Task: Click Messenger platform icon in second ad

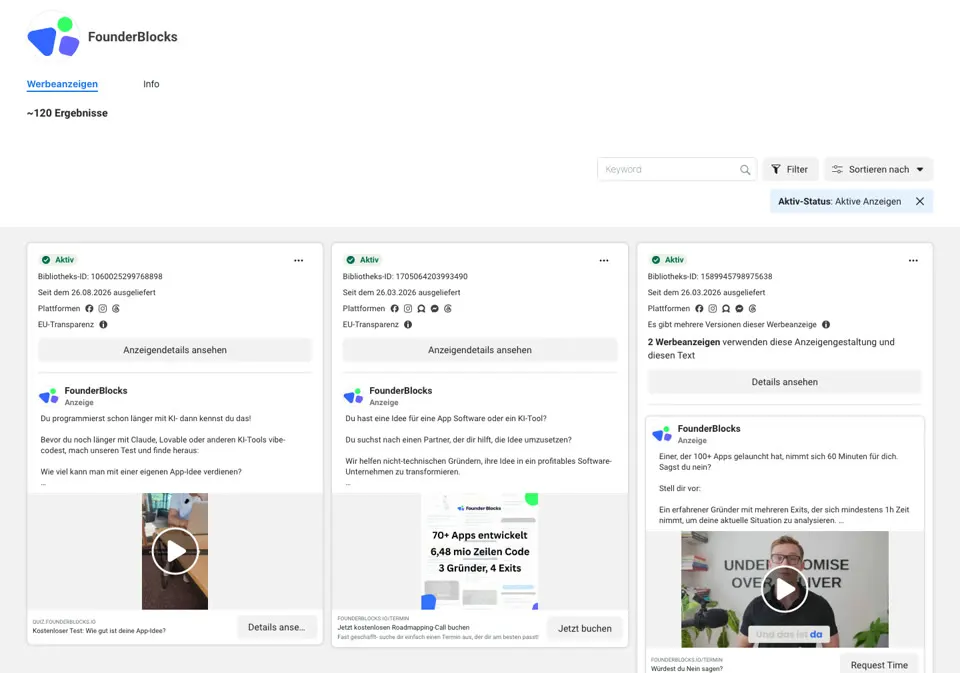Action: pos(435,309)
